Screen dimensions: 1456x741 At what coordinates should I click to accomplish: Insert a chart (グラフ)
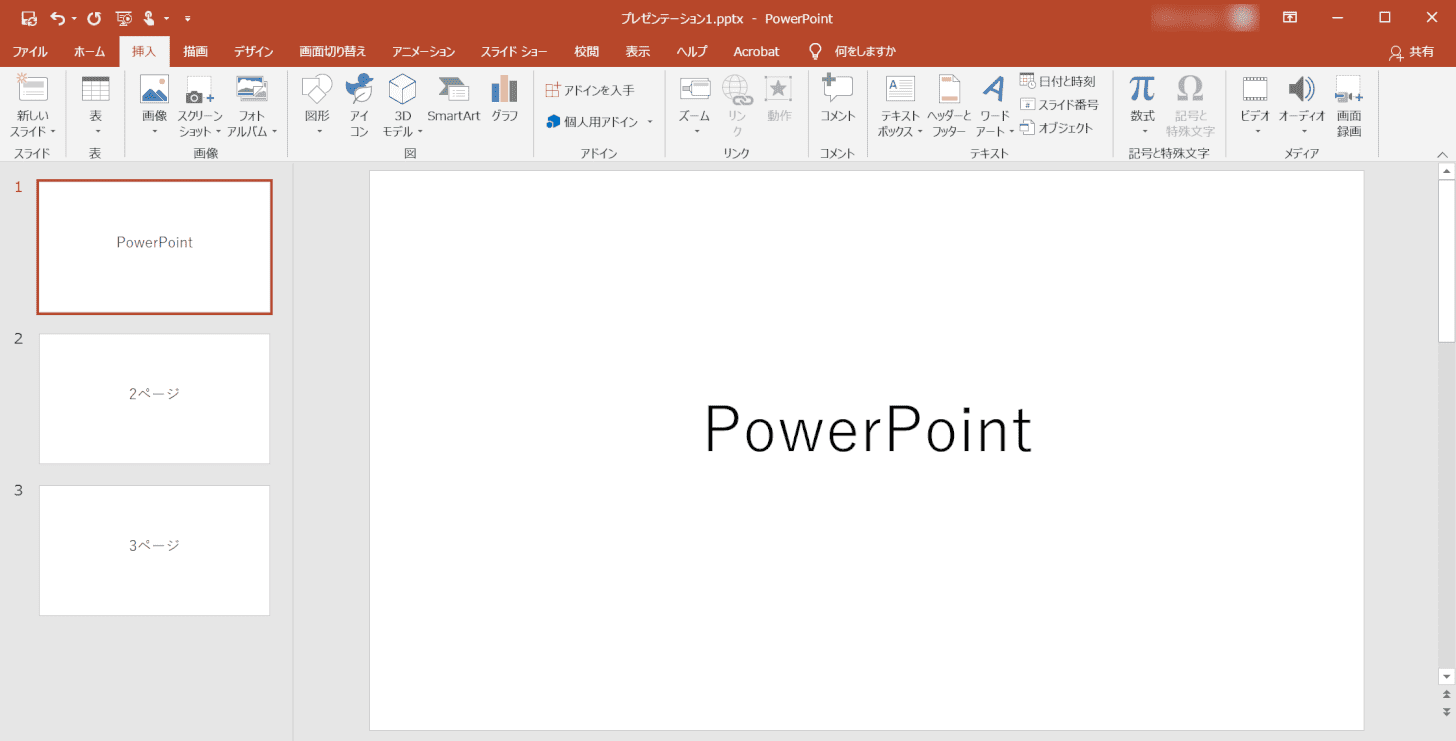click(505, 99)
